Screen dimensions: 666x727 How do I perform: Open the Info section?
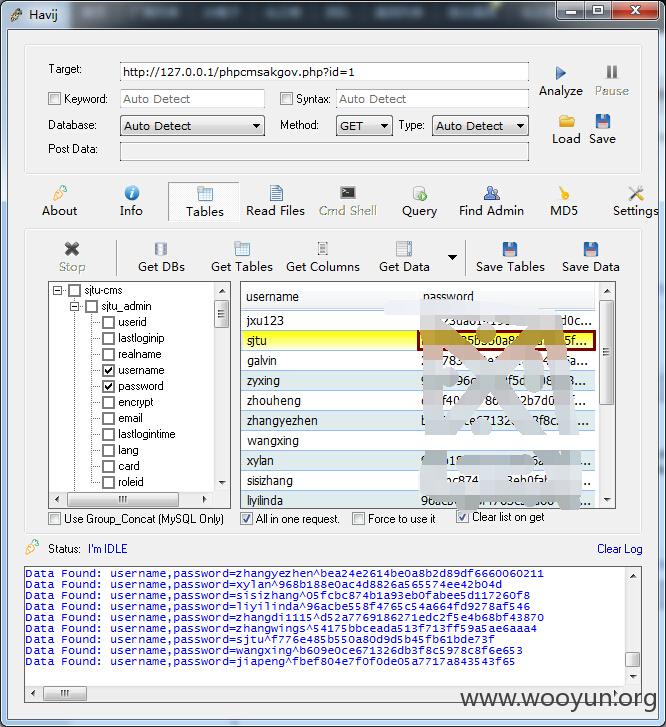tap(131, 202)
